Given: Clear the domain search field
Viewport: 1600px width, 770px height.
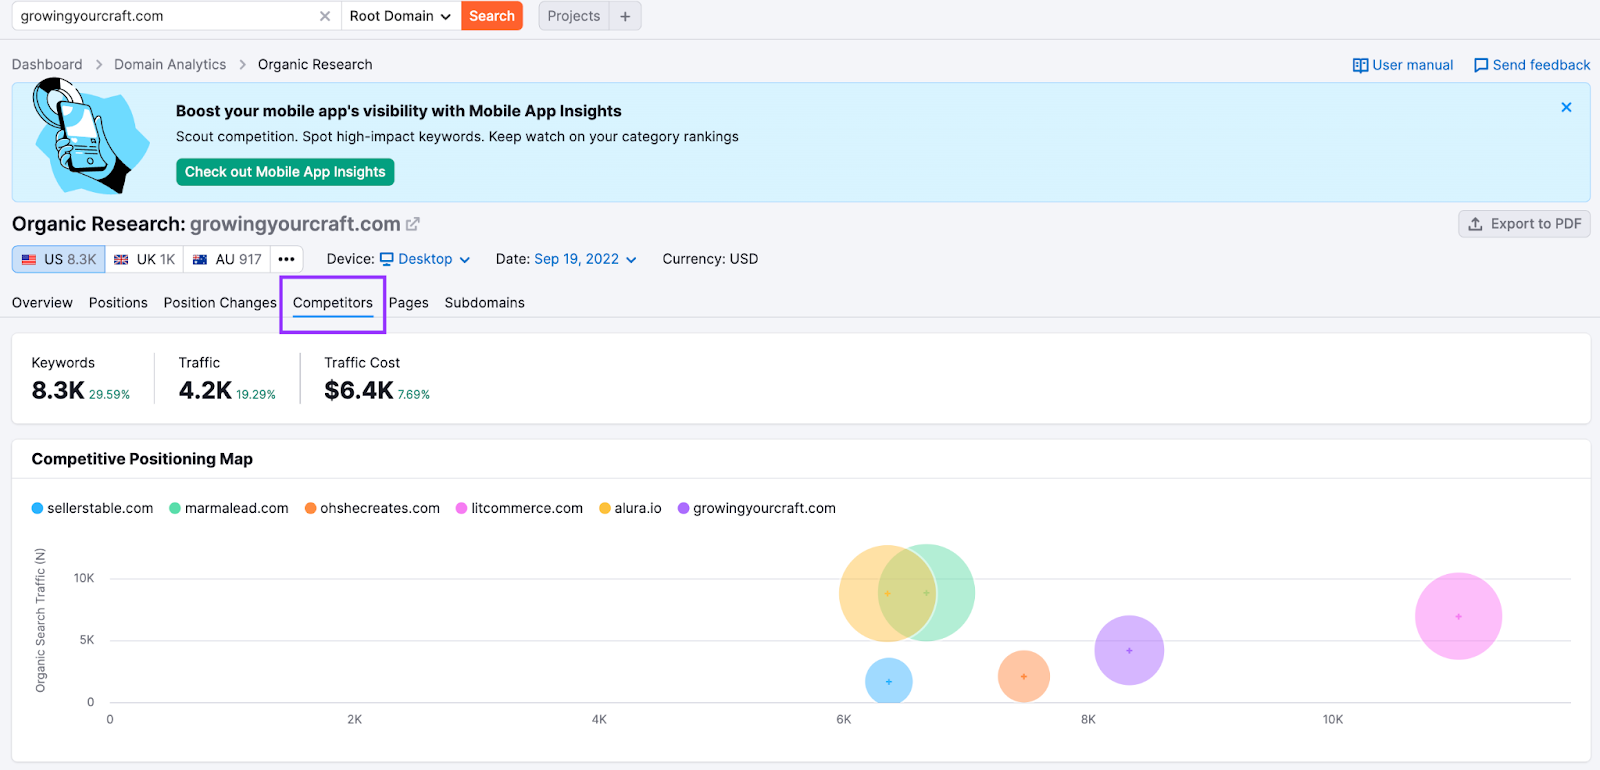Looking at the screenshot, I should point(325,16).
